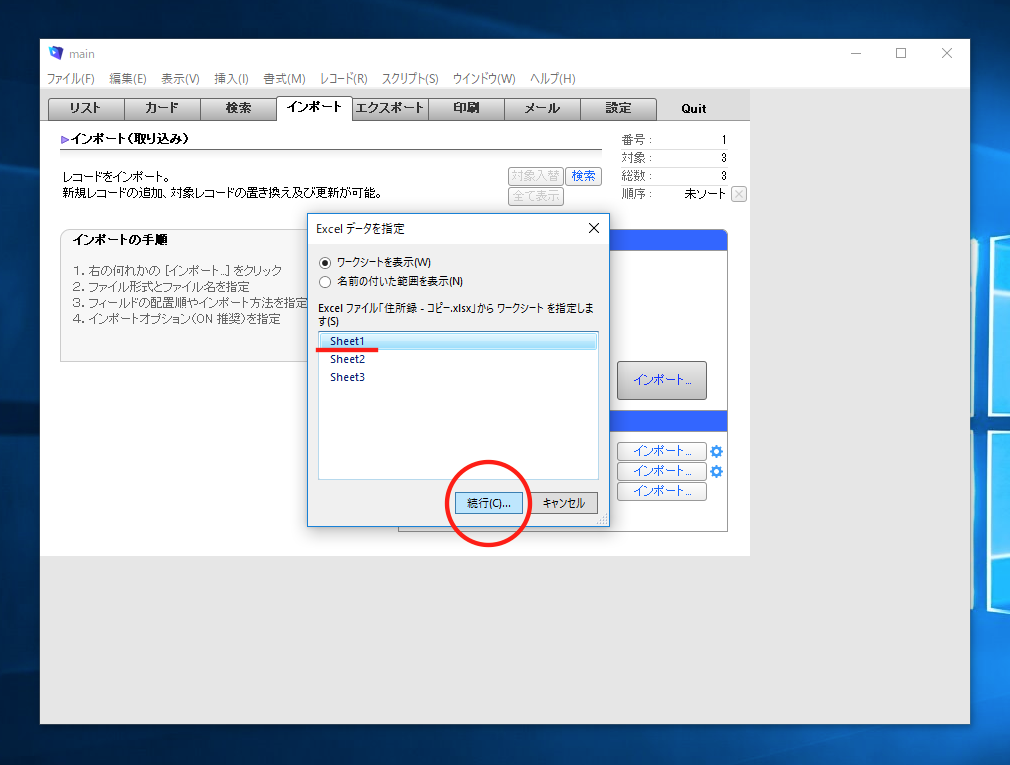Select the ワークシートを表示 radio button

point(324,262)
